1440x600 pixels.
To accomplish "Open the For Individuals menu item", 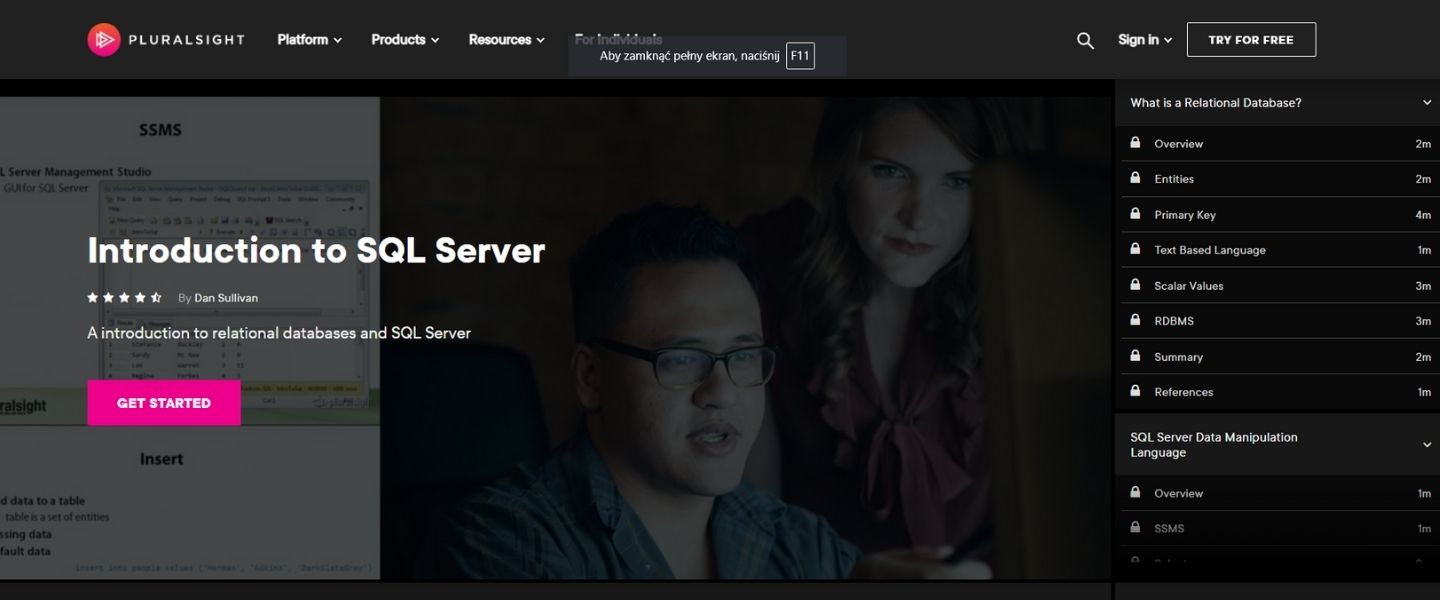I will [x=618, y=40].
